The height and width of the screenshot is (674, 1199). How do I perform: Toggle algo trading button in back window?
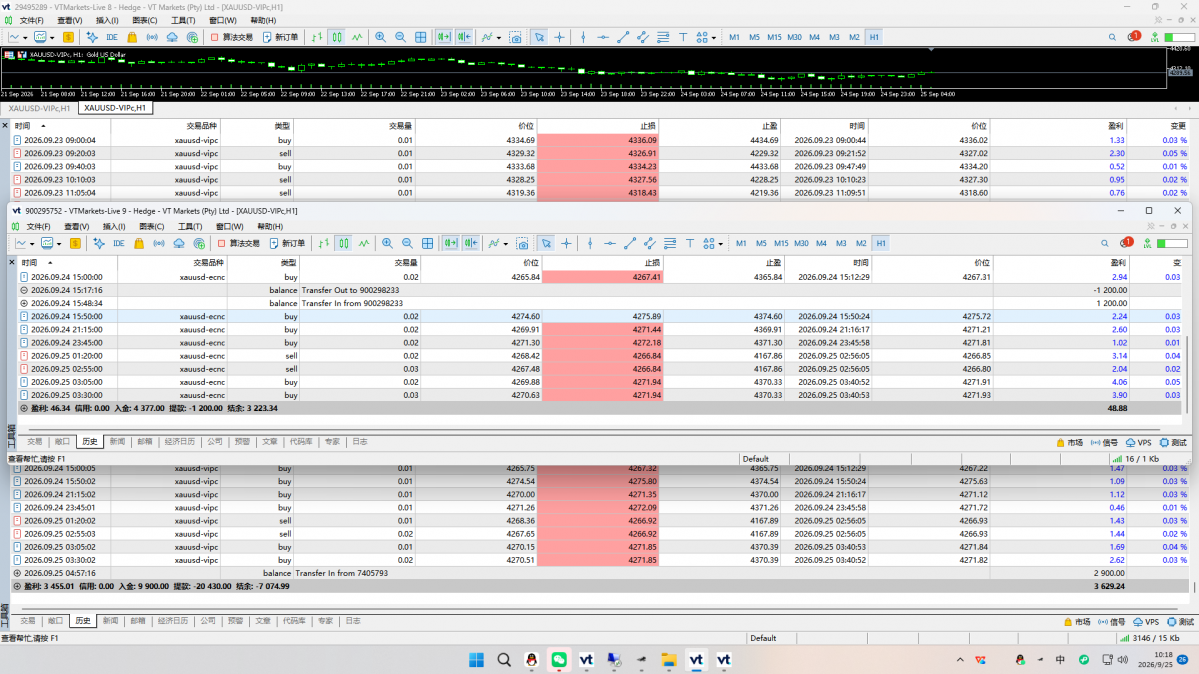(x=232, y=37)
